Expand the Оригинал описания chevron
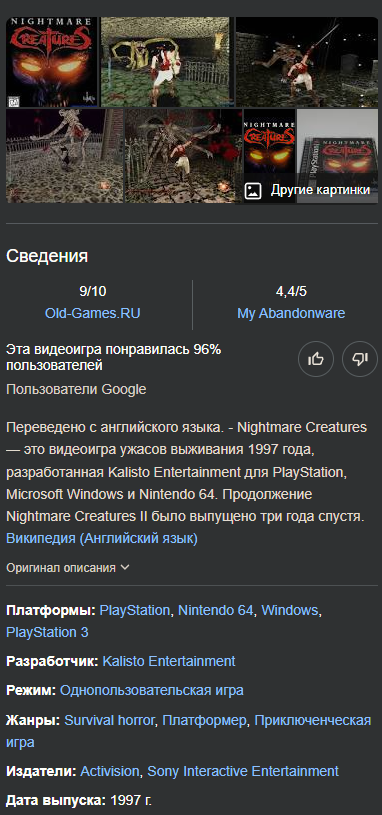This screenshot has width=382, height=815. pyautogui.click(x=125, y=568)
